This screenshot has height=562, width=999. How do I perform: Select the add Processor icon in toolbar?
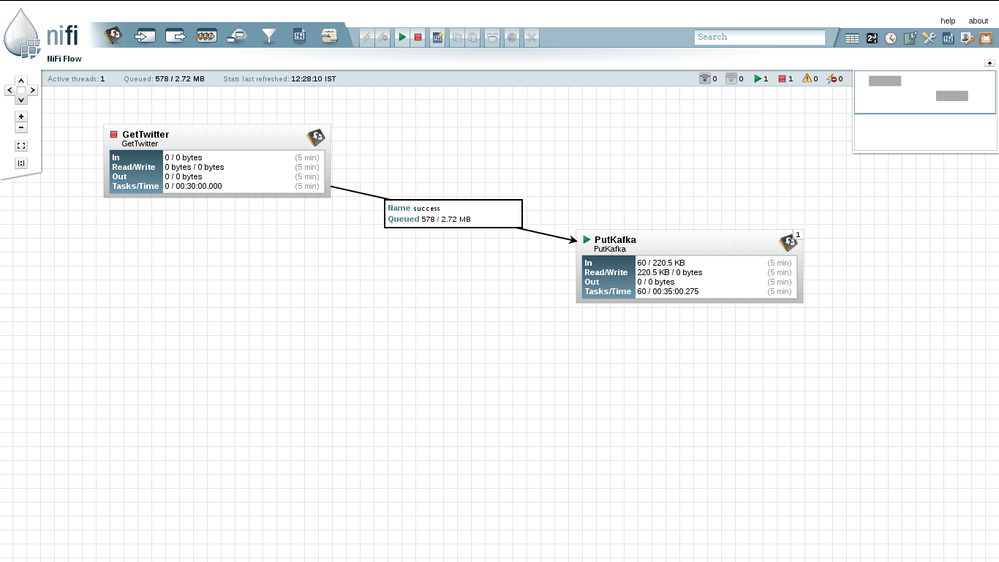(114, 36)
